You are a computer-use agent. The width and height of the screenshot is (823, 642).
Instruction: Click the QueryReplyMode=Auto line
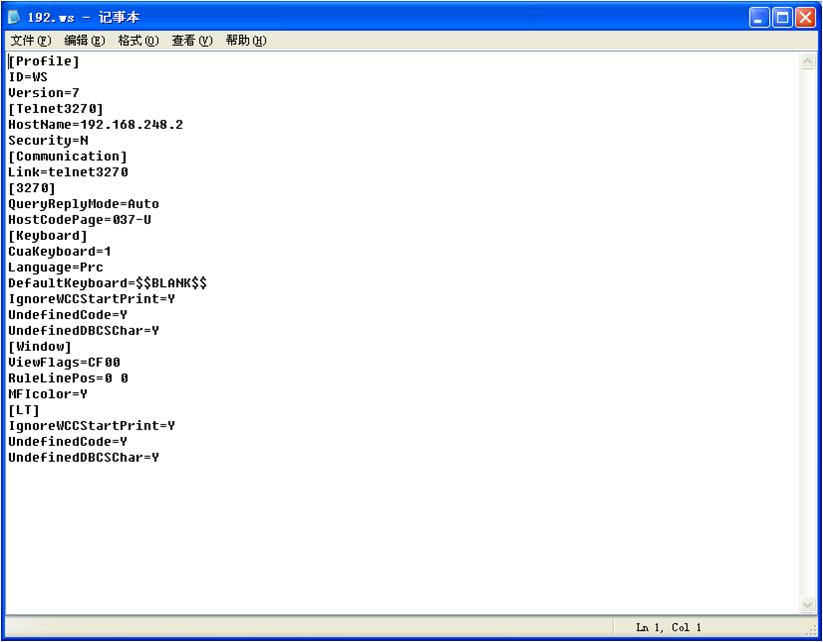[x=83, y=204]
